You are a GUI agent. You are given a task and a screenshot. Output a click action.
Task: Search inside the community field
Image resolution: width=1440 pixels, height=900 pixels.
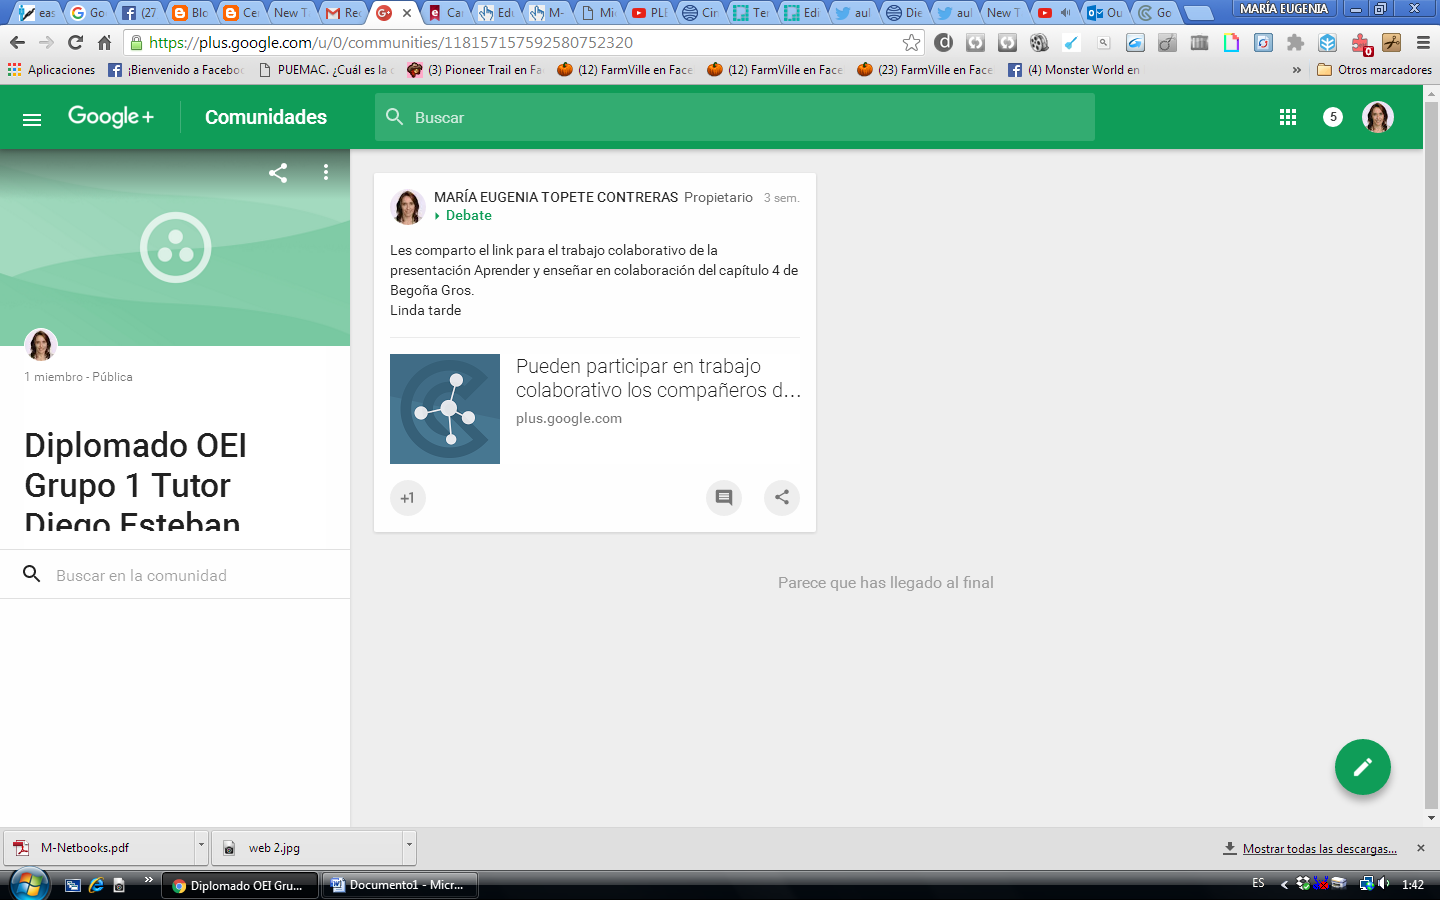[175, 575]
